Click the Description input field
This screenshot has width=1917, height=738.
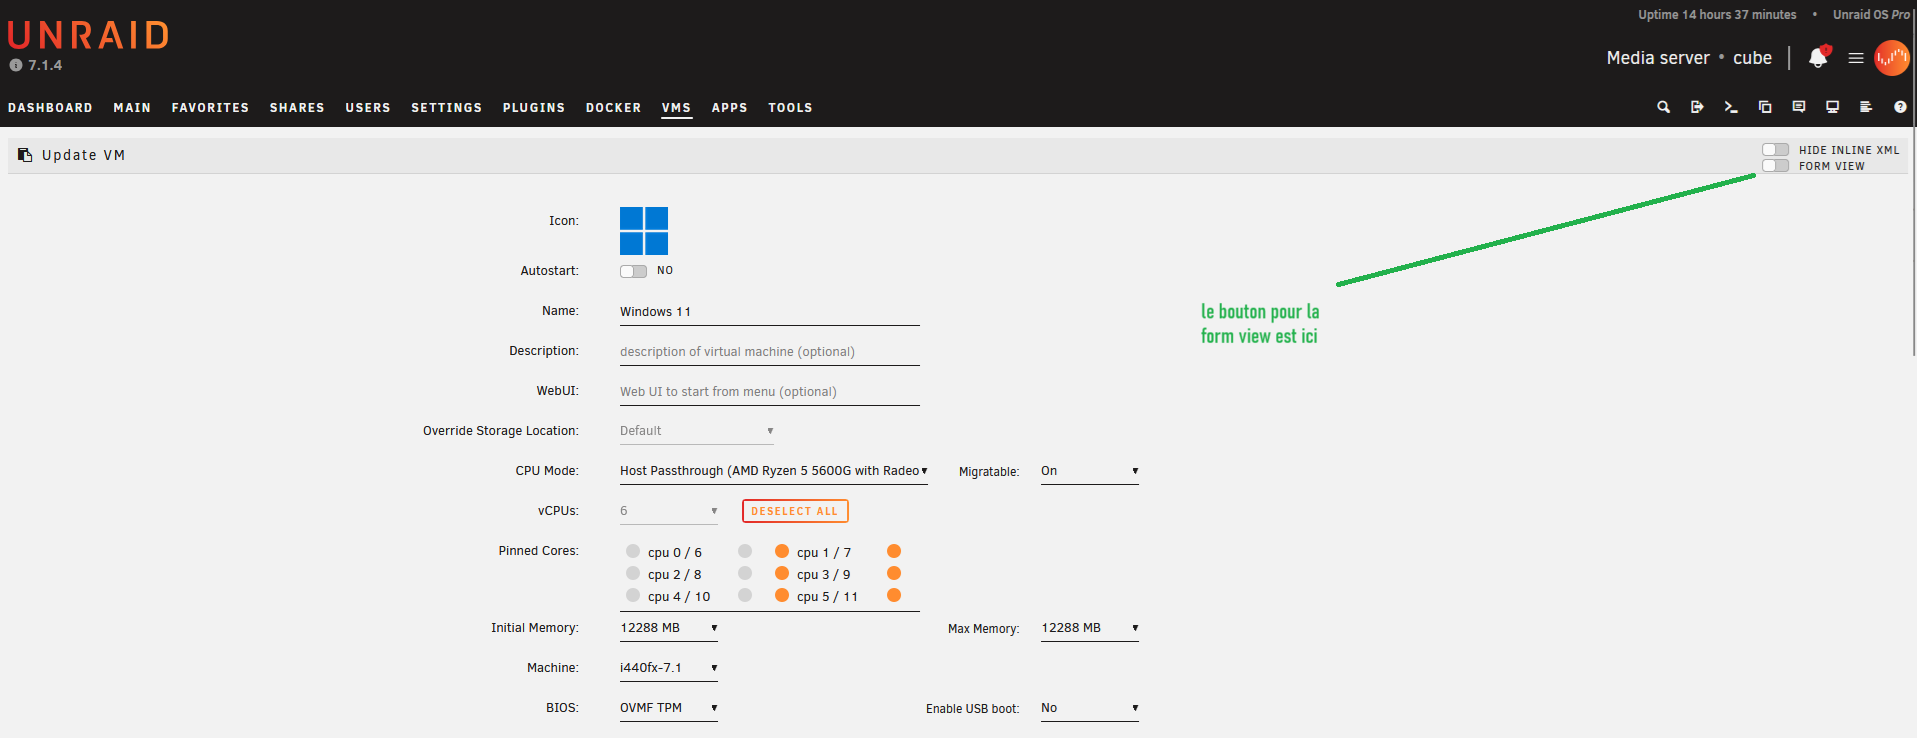click(x=769, y=352)
